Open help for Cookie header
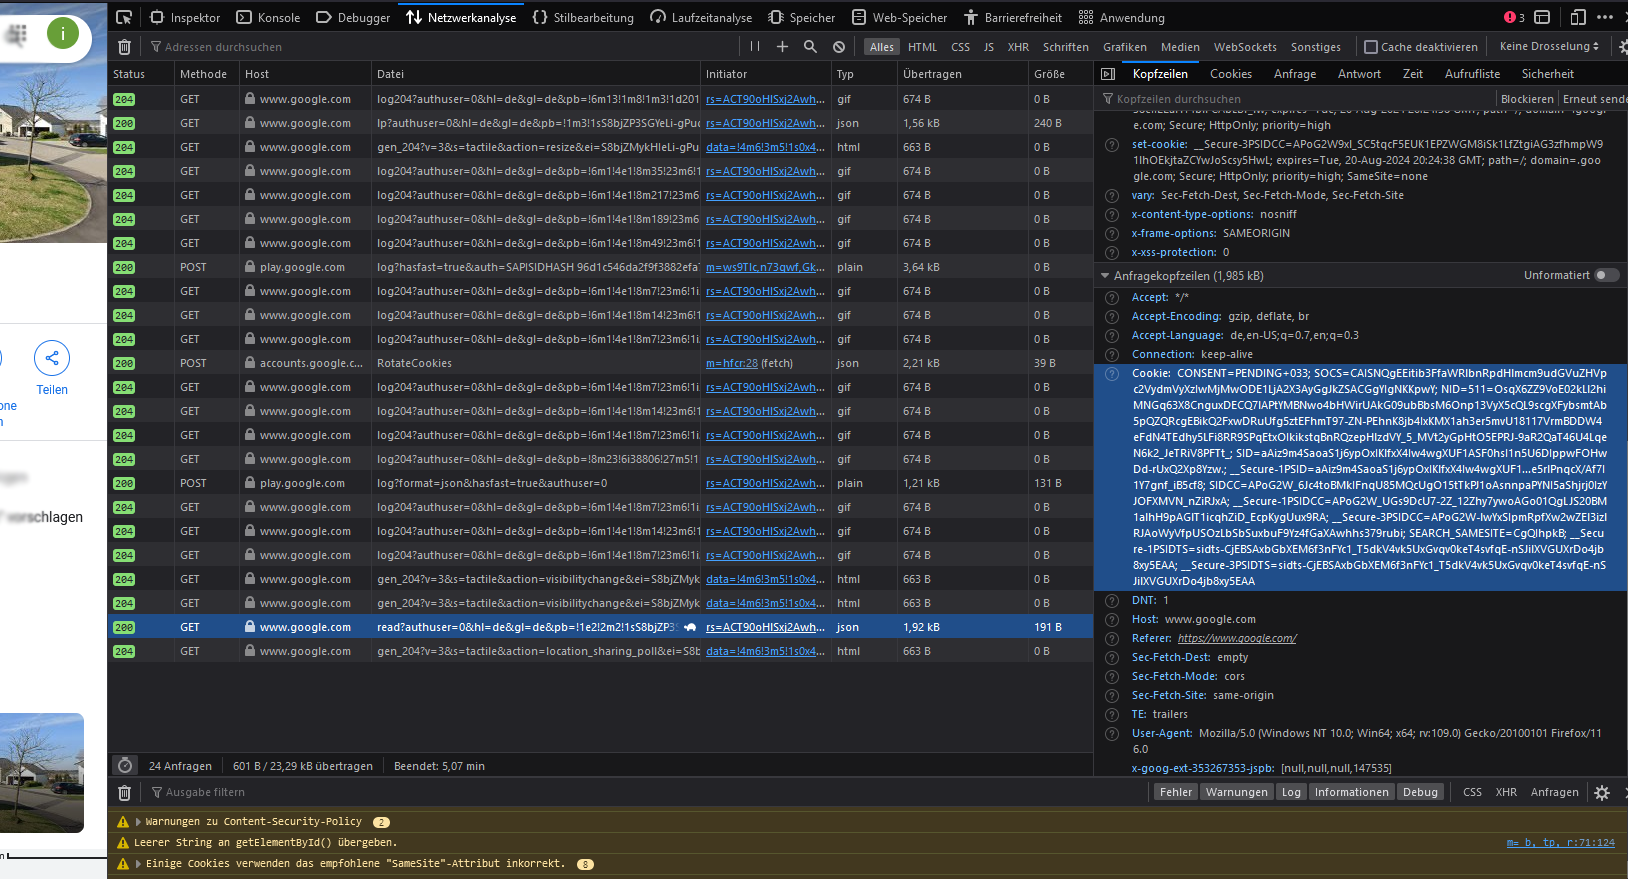This screenshot has width=1628, height=879. click(x=1111, y=374)
